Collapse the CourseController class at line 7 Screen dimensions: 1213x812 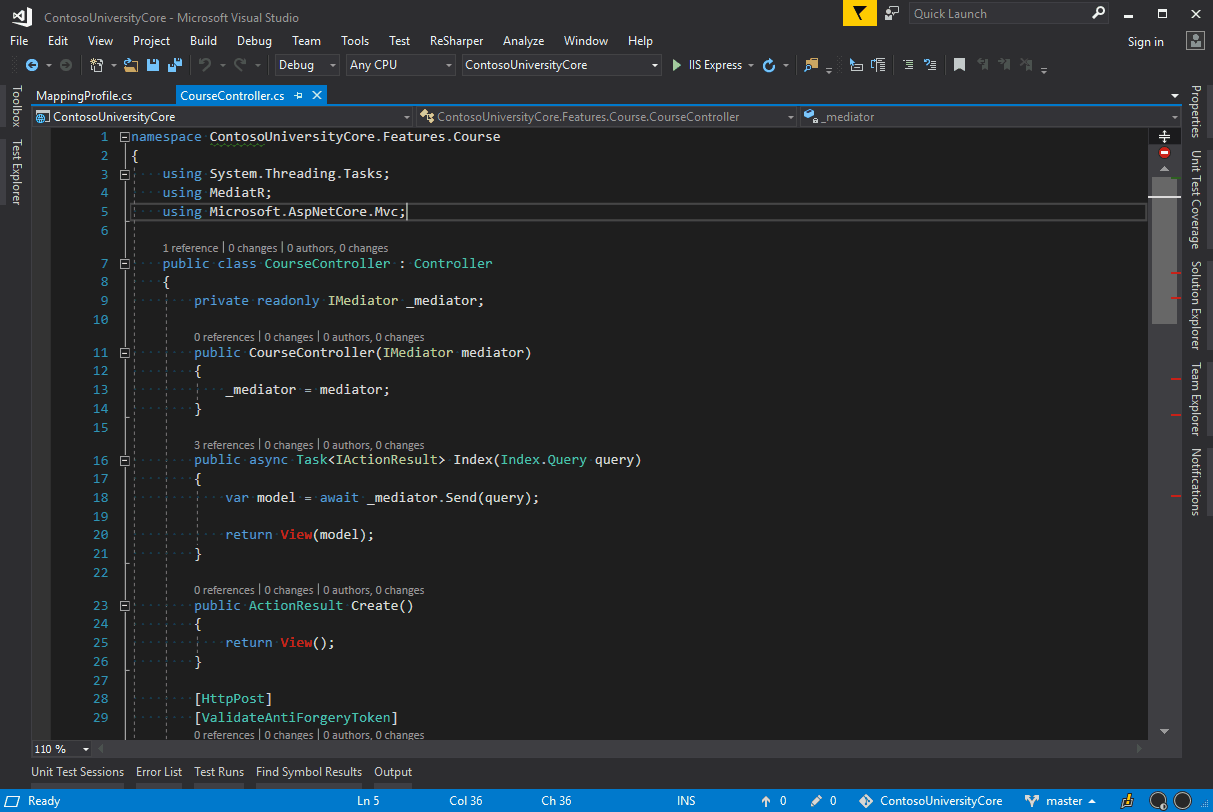tap(124, 264)
